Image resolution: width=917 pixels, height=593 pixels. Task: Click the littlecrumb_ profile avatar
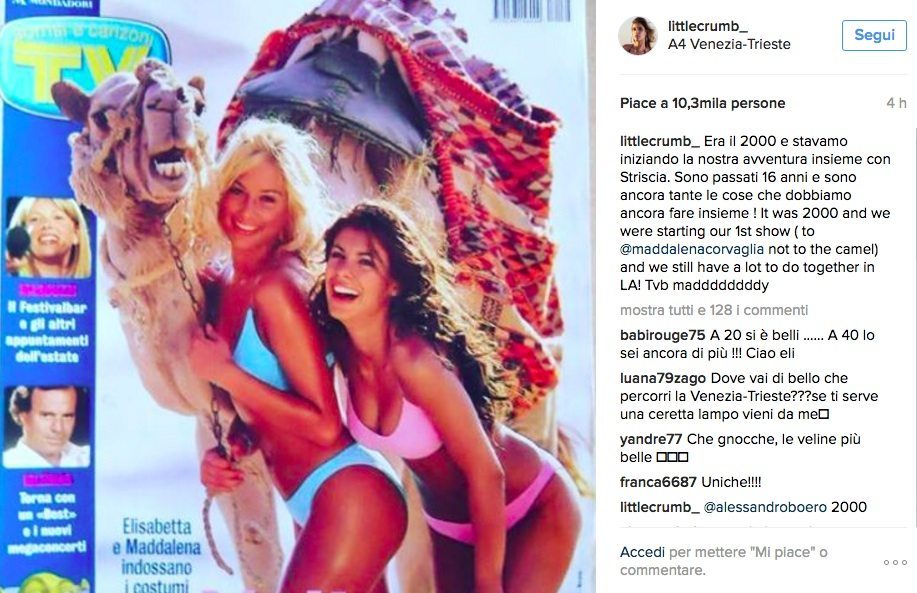[637, 36]
